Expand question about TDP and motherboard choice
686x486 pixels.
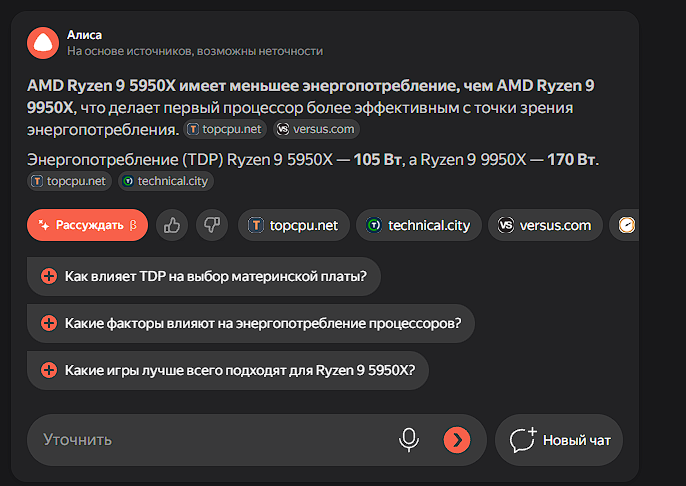tap(204, 276)
